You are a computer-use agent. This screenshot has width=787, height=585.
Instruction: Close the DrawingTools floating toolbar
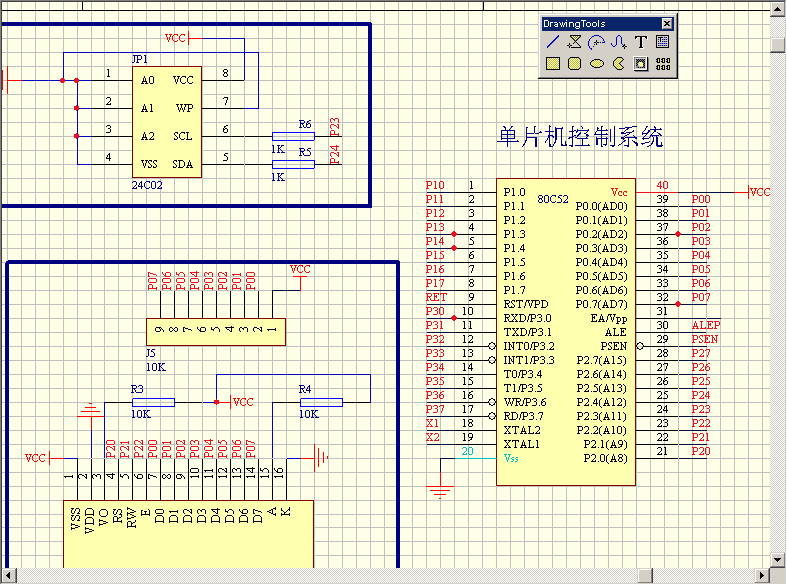click(667, 24)
